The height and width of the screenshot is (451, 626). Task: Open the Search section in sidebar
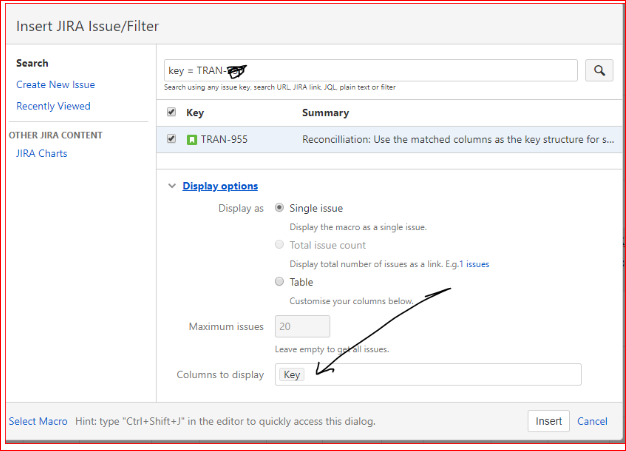pos(32,63)
